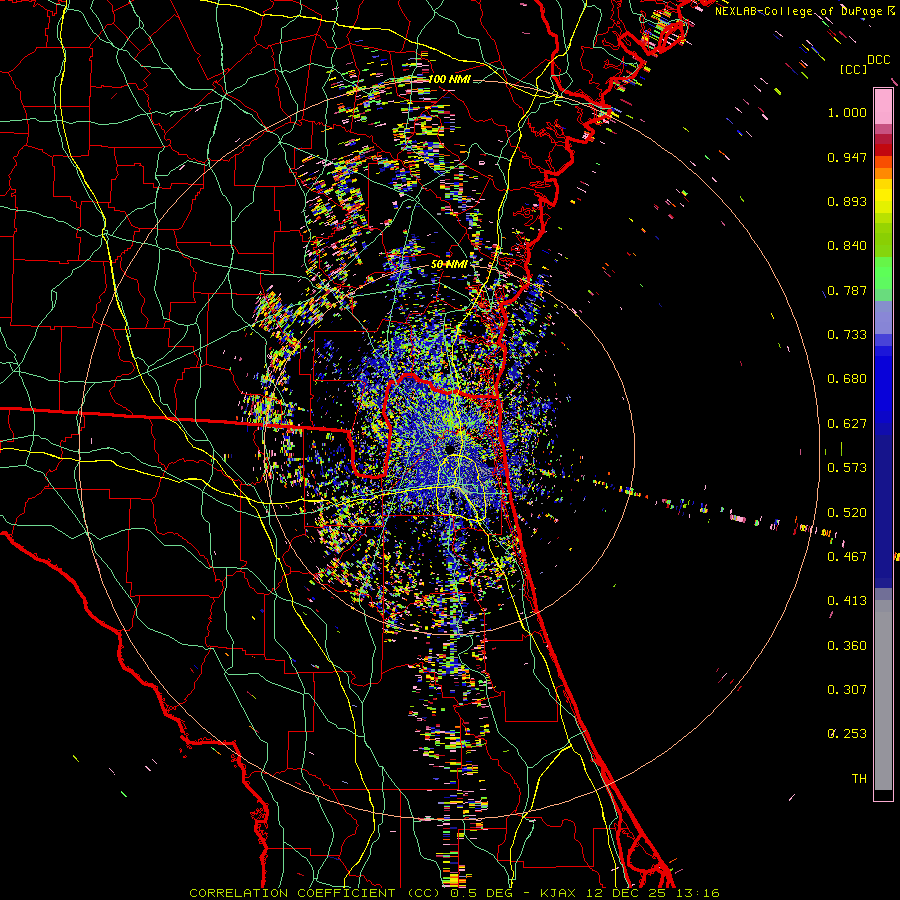Click the 0.573 color scale value
The height and width of the screenshot is (900, 900).
point(847,468)
